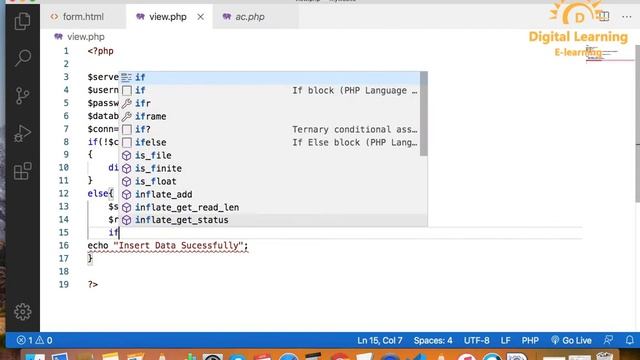640x360 pixels.
Task: Click the suggestion list scrollbar thumb
Action: [424, 114]
